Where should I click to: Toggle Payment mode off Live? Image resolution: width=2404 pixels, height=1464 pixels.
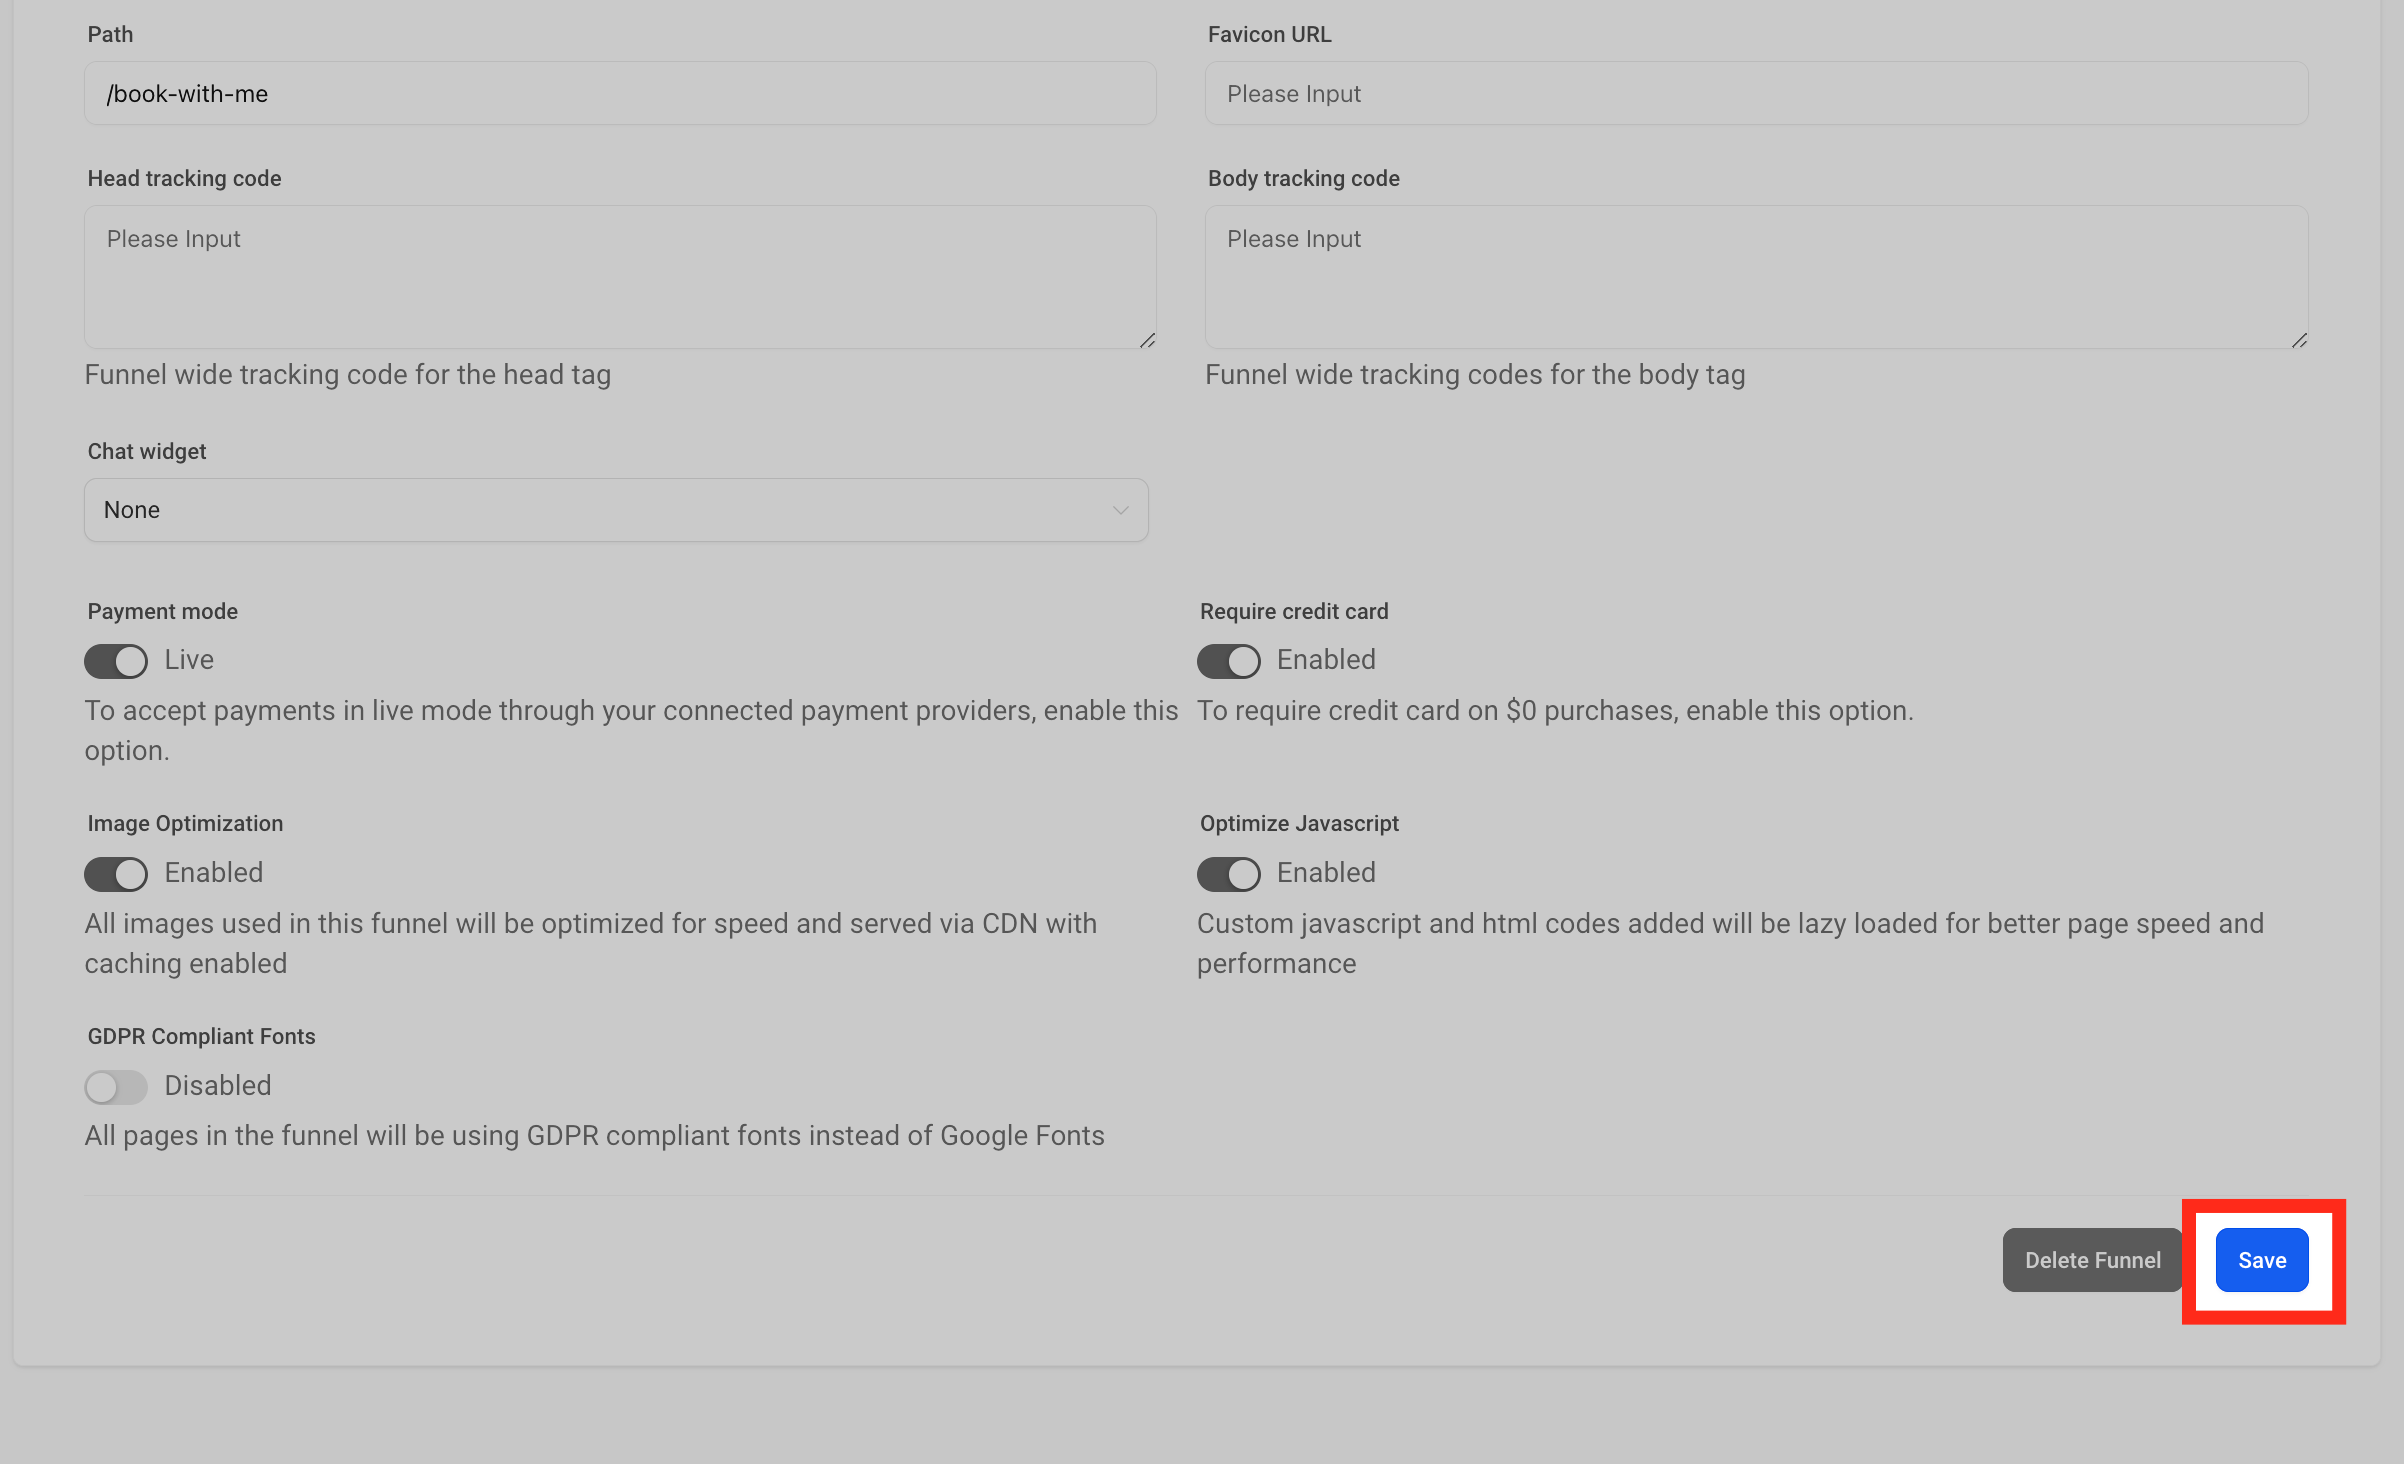[x=115, y=660]
